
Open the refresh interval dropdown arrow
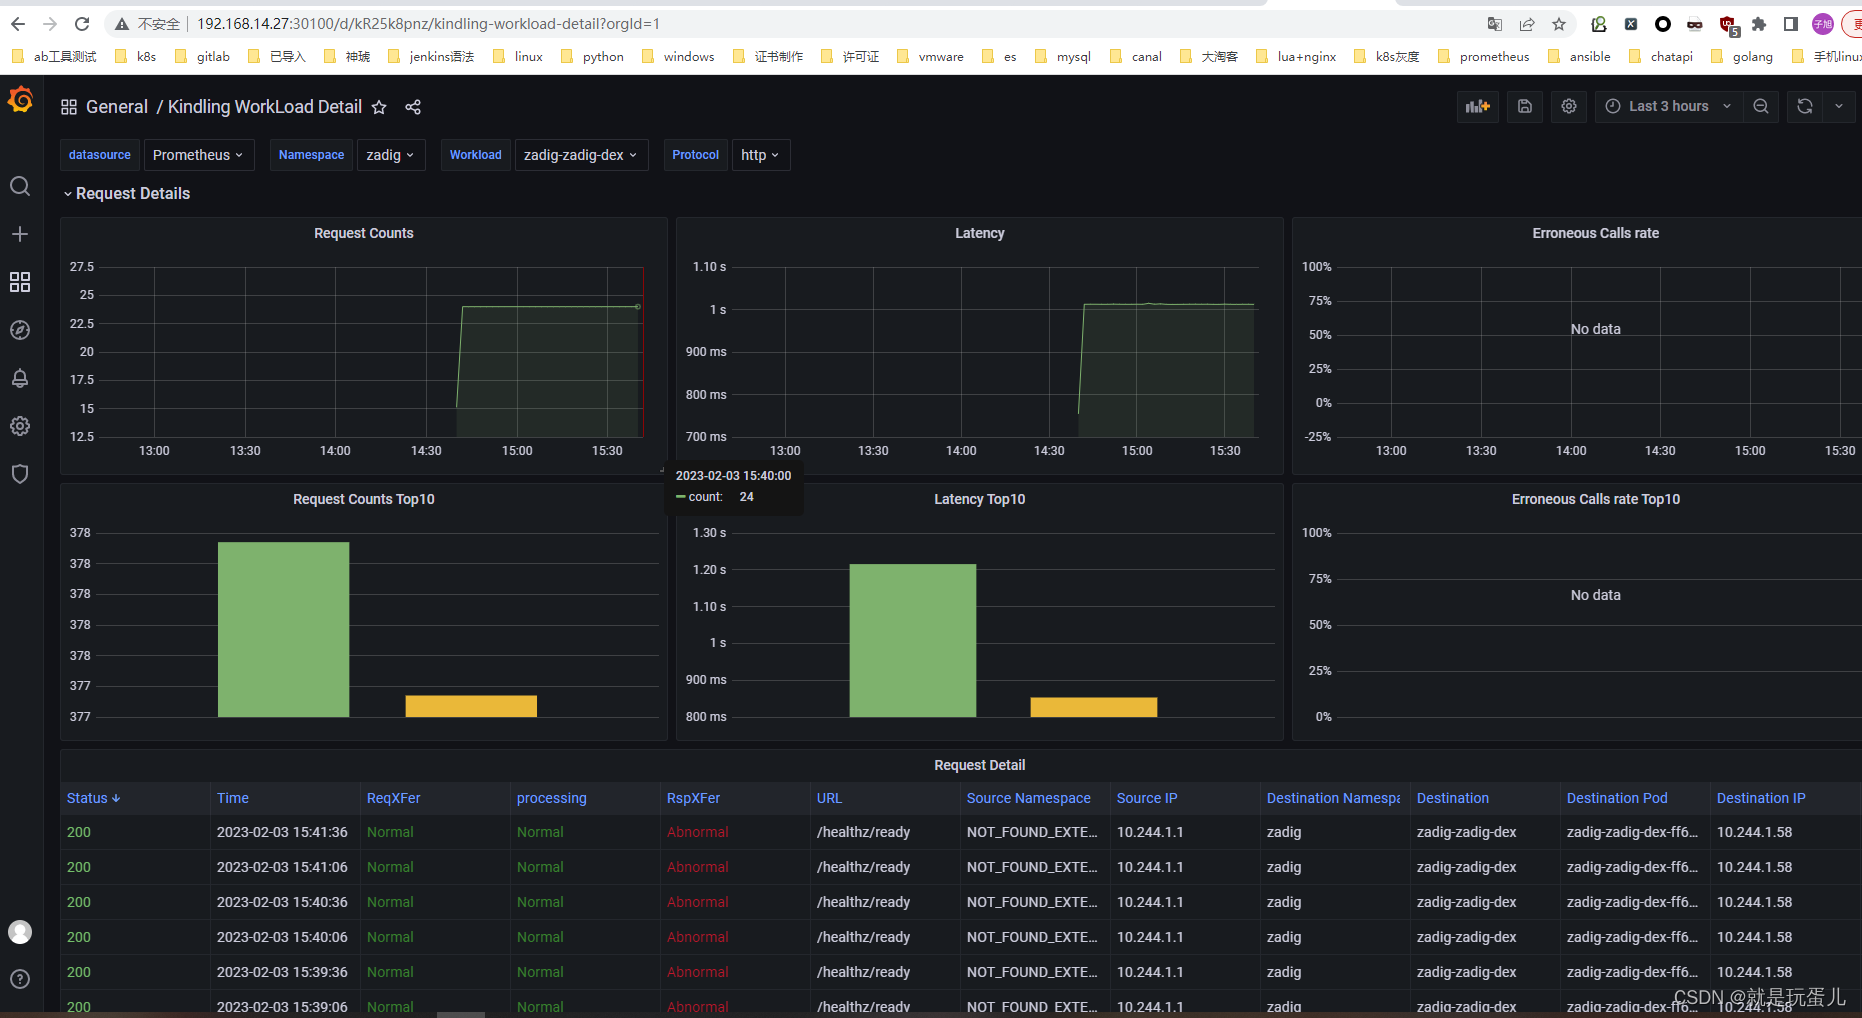1839,106
